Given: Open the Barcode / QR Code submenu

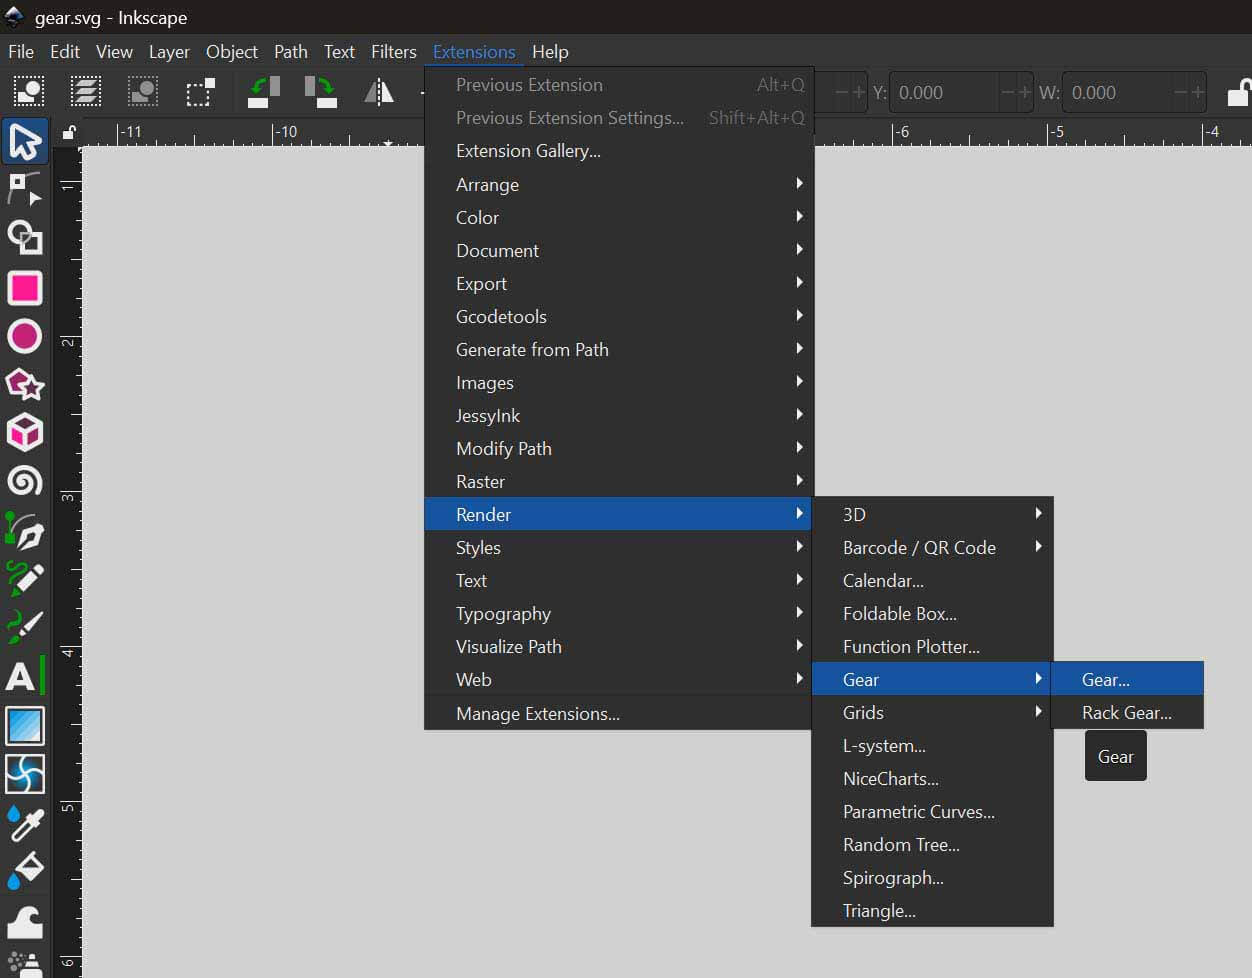Looking at the screenshot, I should click(x=918, y=547).
